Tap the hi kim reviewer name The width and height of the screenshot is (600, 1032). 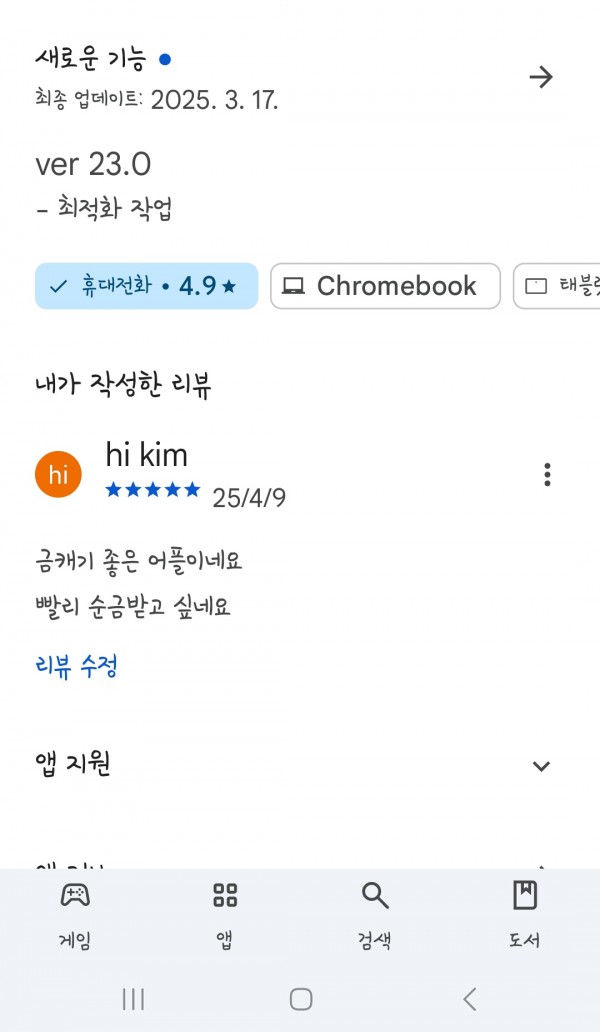pos(147,455)
